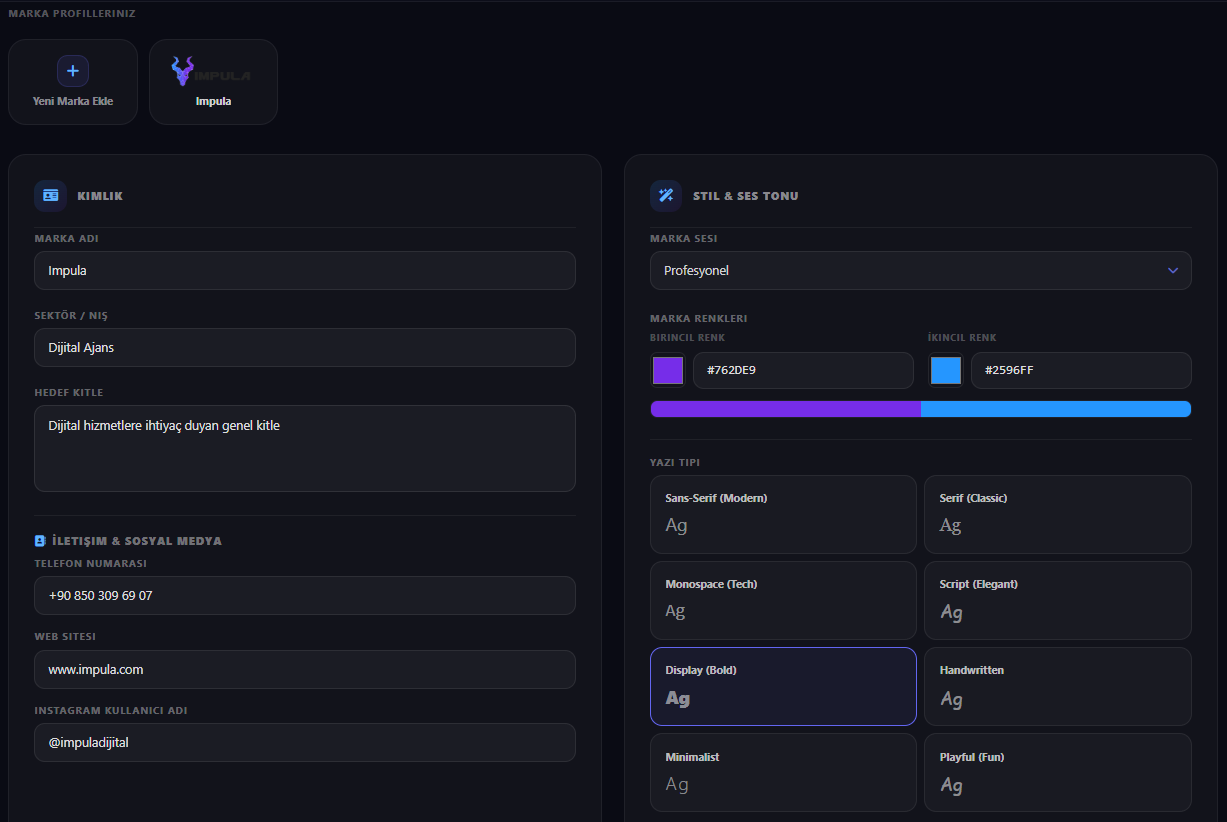Choose the Playful (Fun) font card
The width and height of the screenshot is (1227, 822).
1057,772
